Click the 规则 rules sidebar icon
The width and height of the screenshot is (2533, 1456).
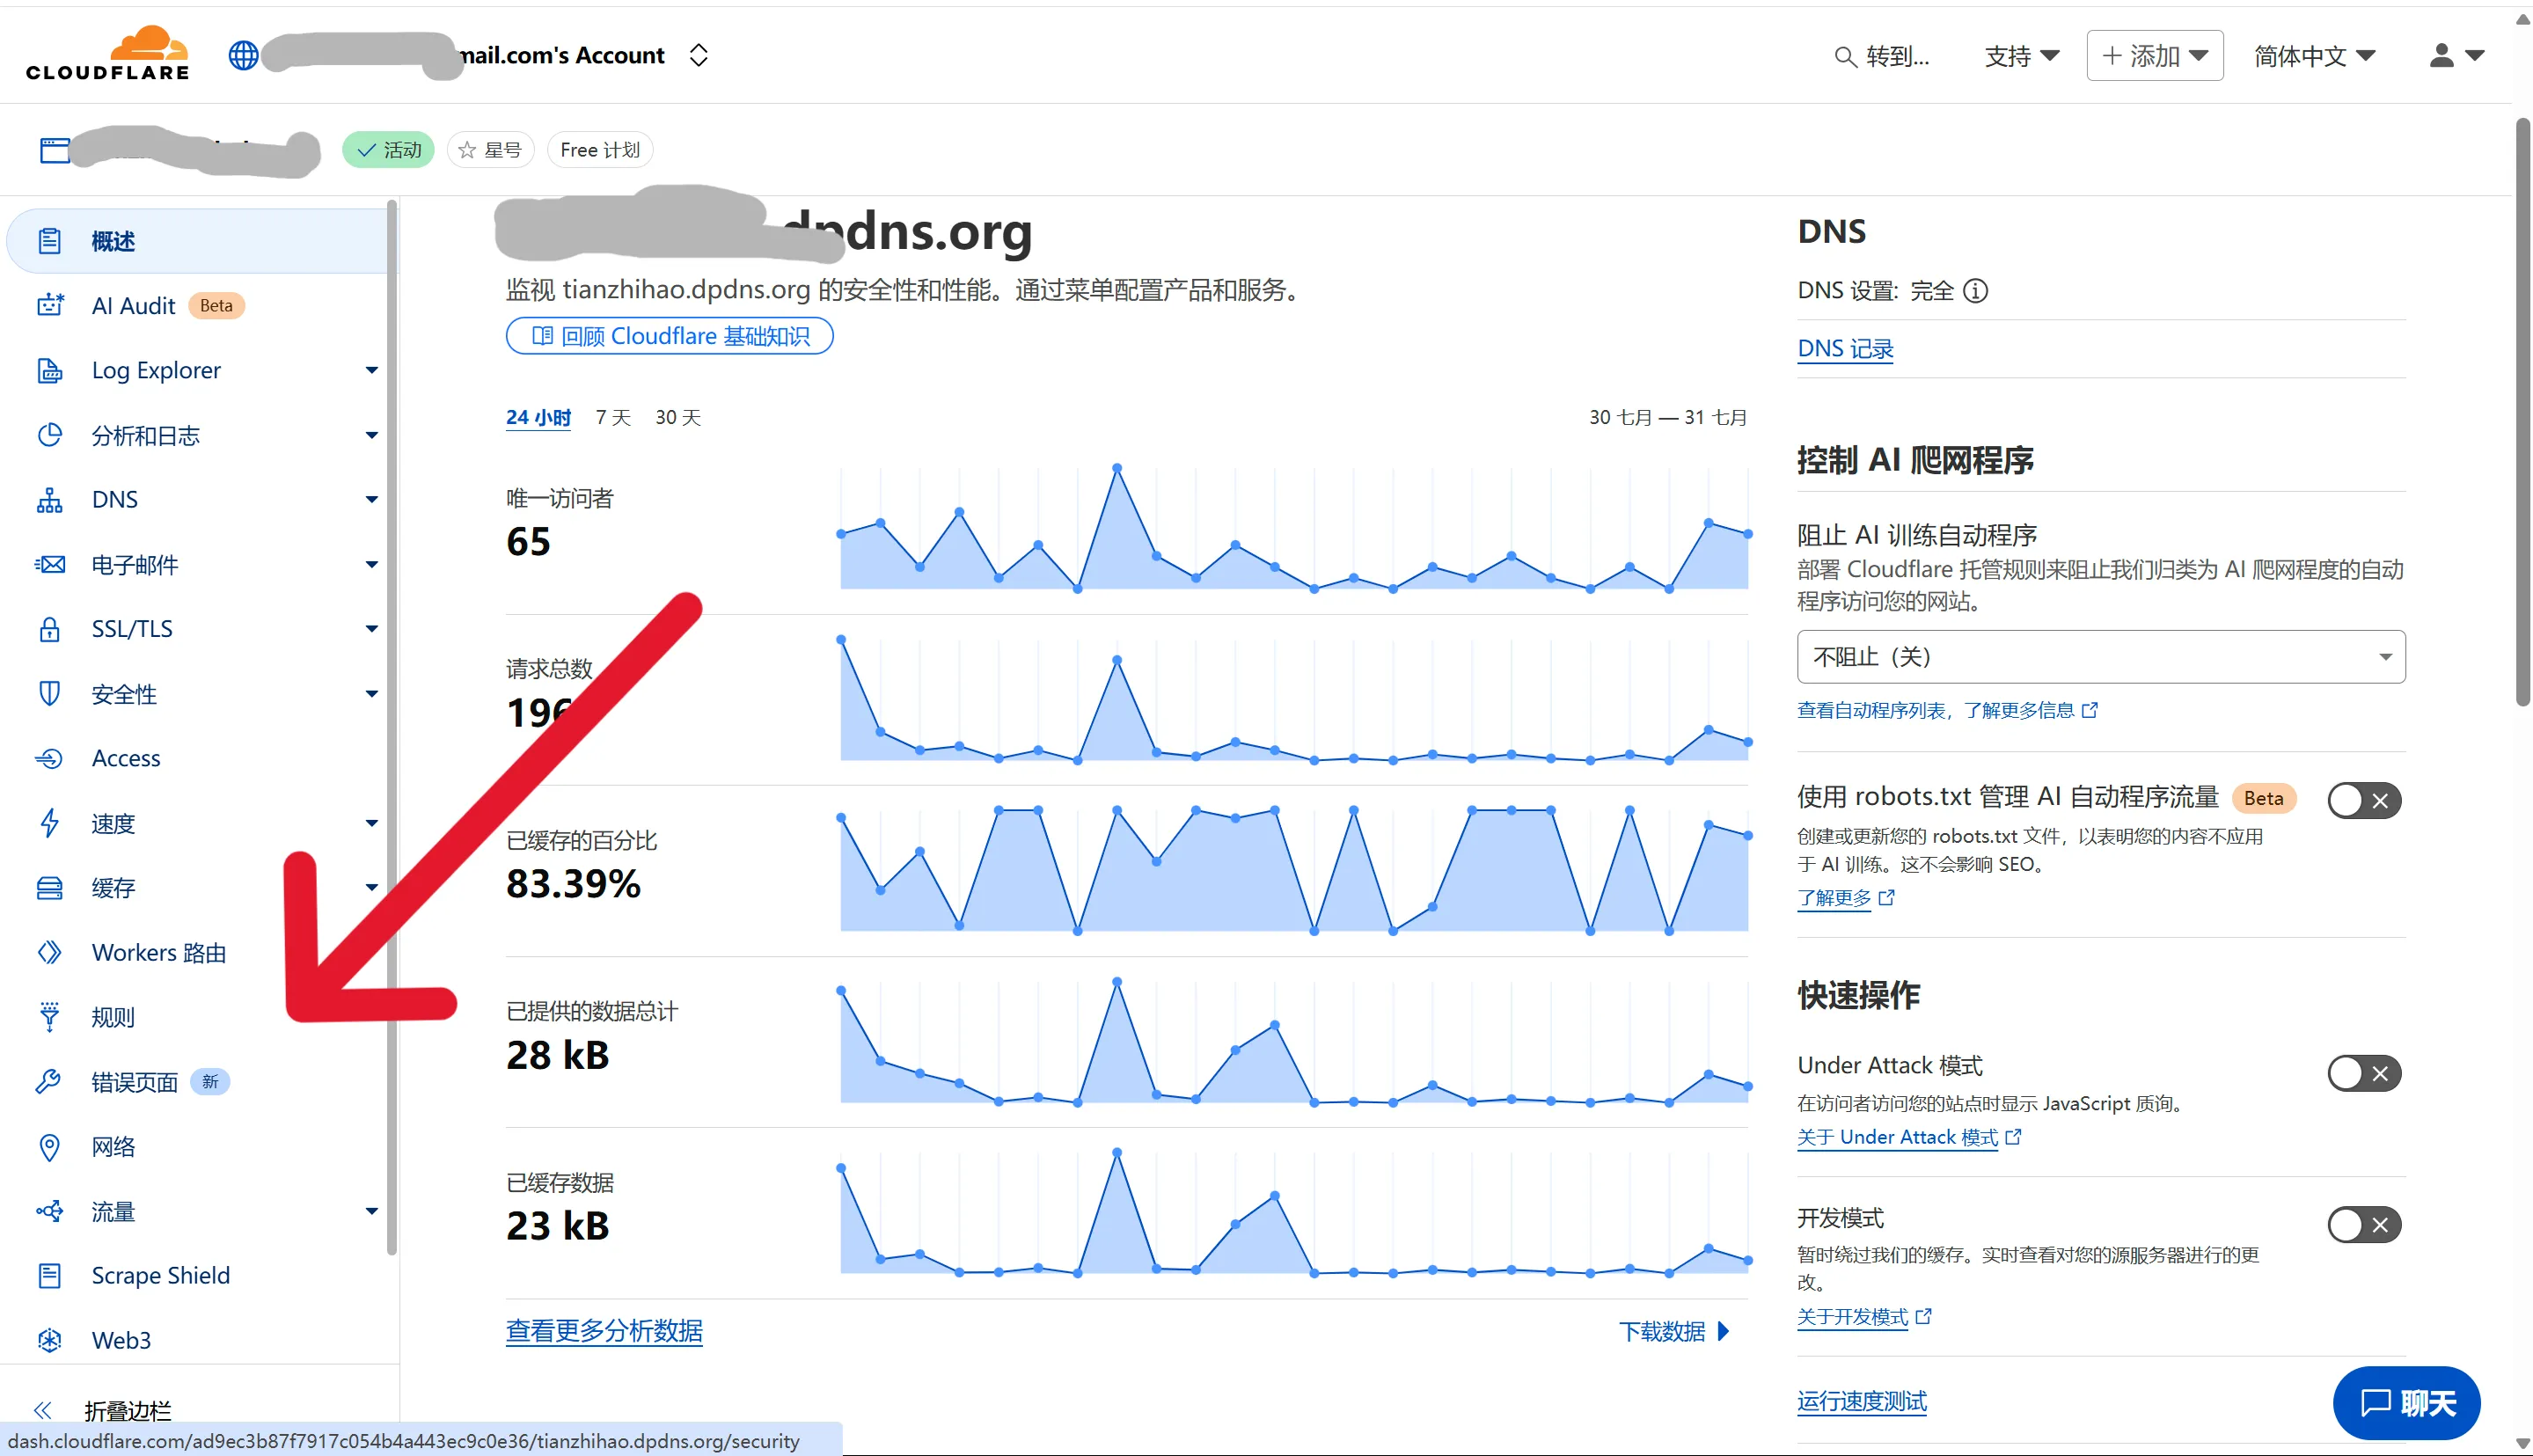(49, 1017)
